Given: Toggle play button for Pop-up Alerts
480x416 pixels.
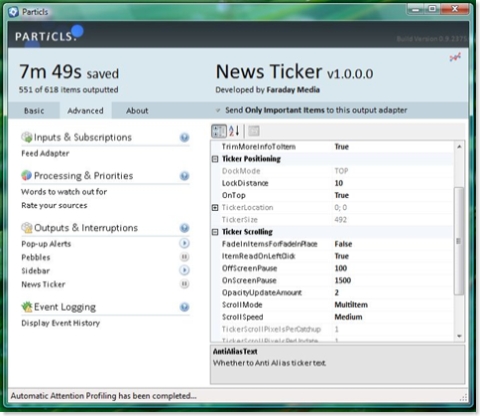Looking at the screenshot, I should tap(184, 243).
